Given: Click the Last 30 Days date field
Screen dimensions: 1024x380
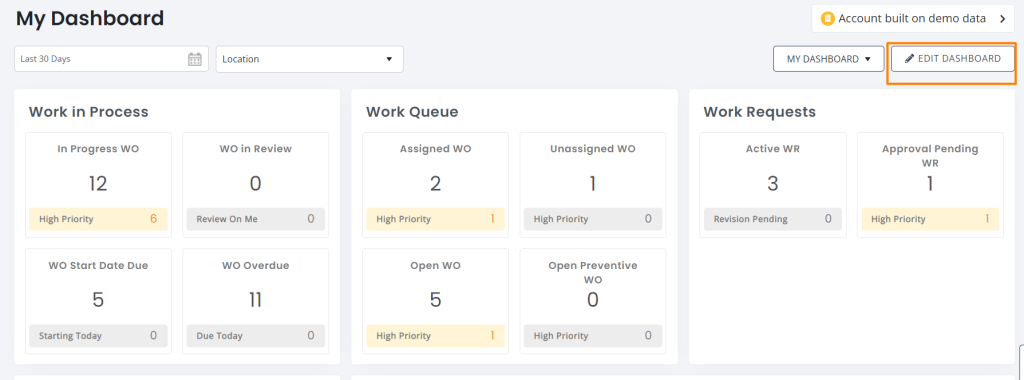Looking at the screenshot, I should click(112, 59).
